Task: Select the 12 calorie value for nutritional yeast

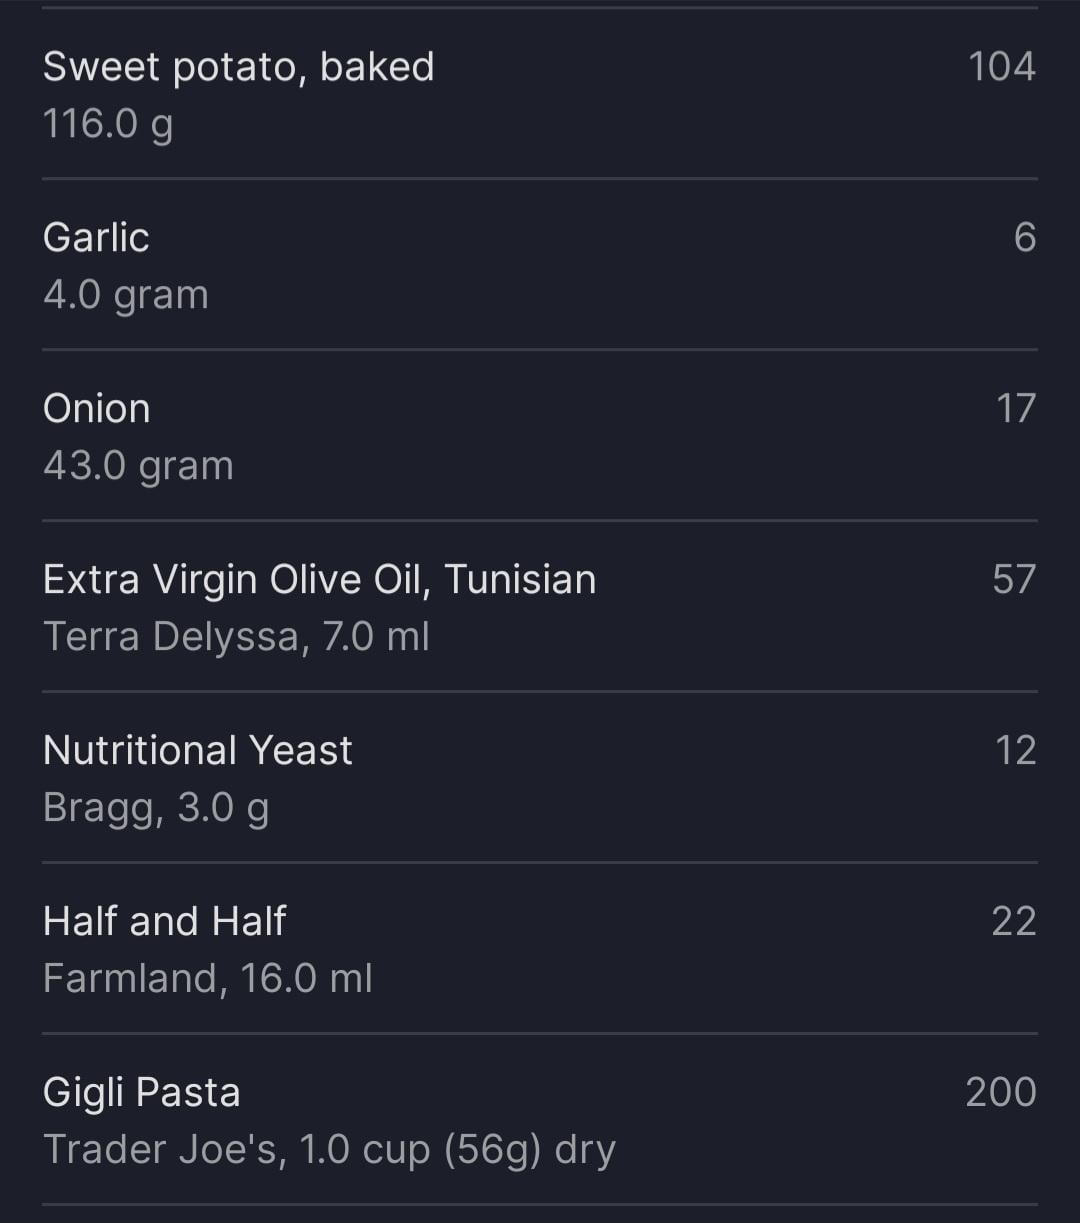Action: pos(1015,751)
